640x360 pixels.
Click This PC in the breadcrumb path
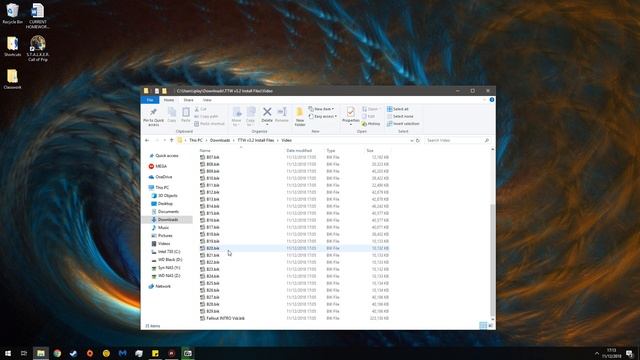pos(196,140)
